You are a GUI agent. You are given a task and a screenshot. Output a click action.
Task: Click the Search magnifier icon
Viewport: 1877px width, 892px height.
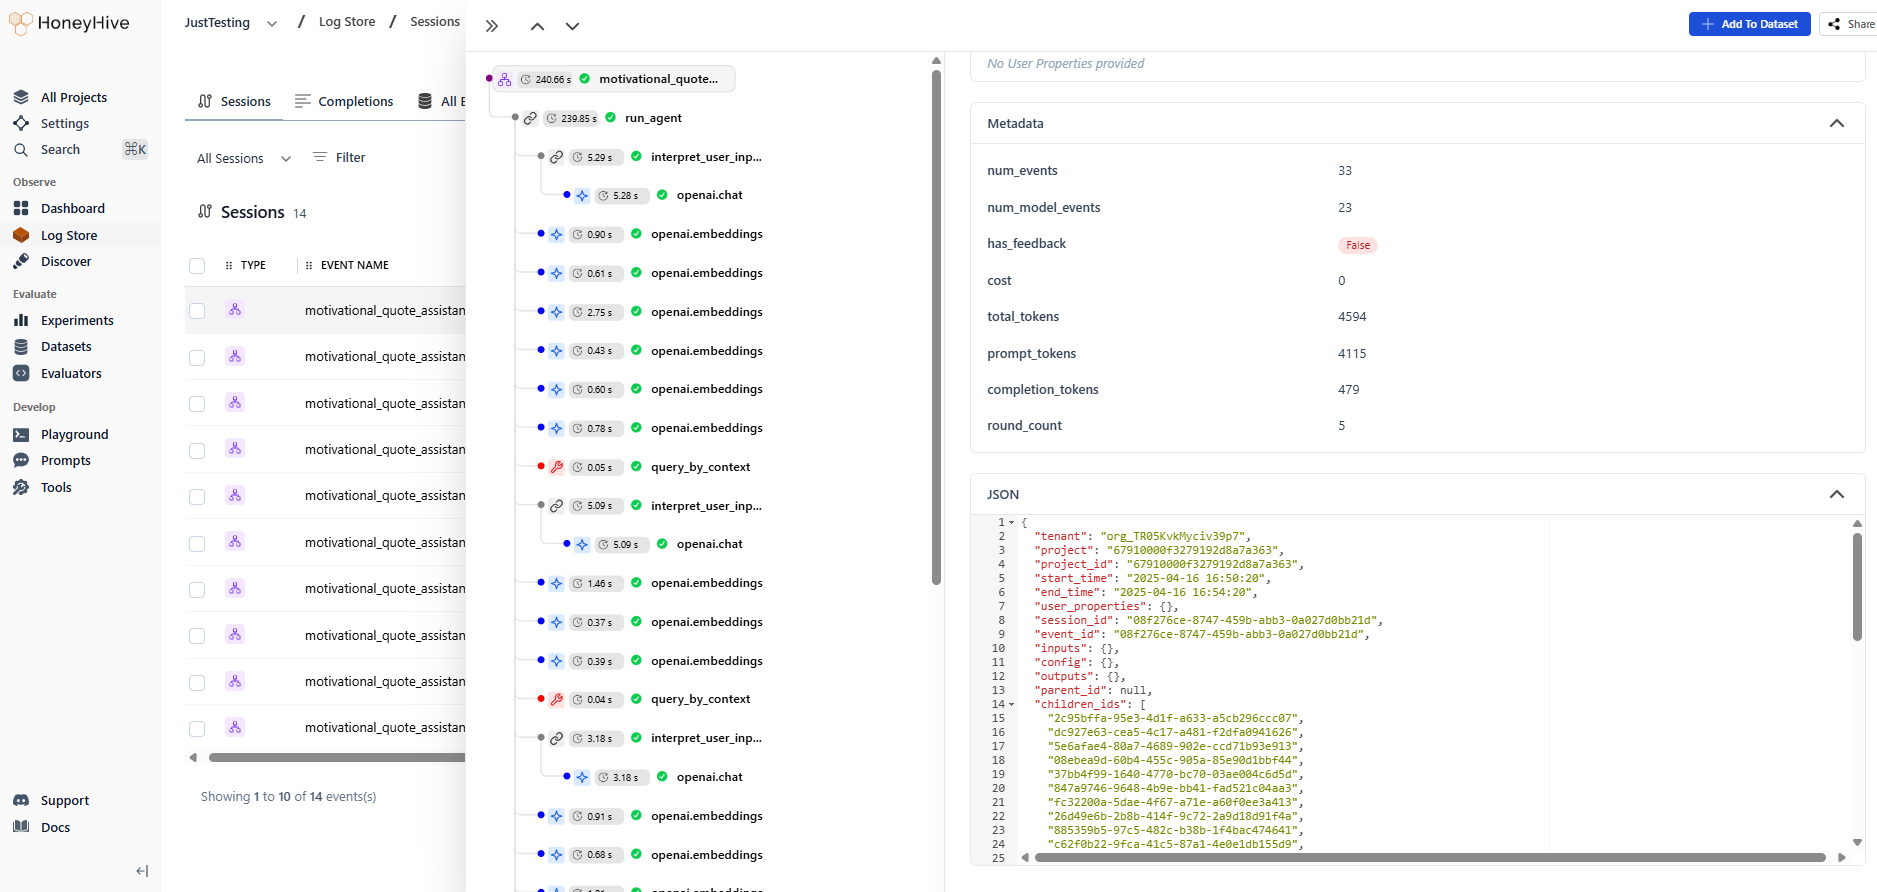coord(21,149)
